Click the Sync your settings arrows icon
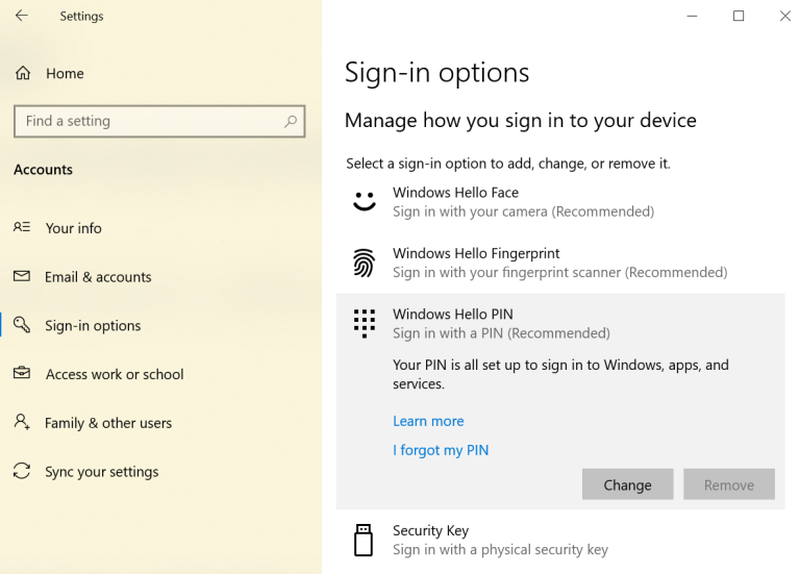 pos(22,470)
